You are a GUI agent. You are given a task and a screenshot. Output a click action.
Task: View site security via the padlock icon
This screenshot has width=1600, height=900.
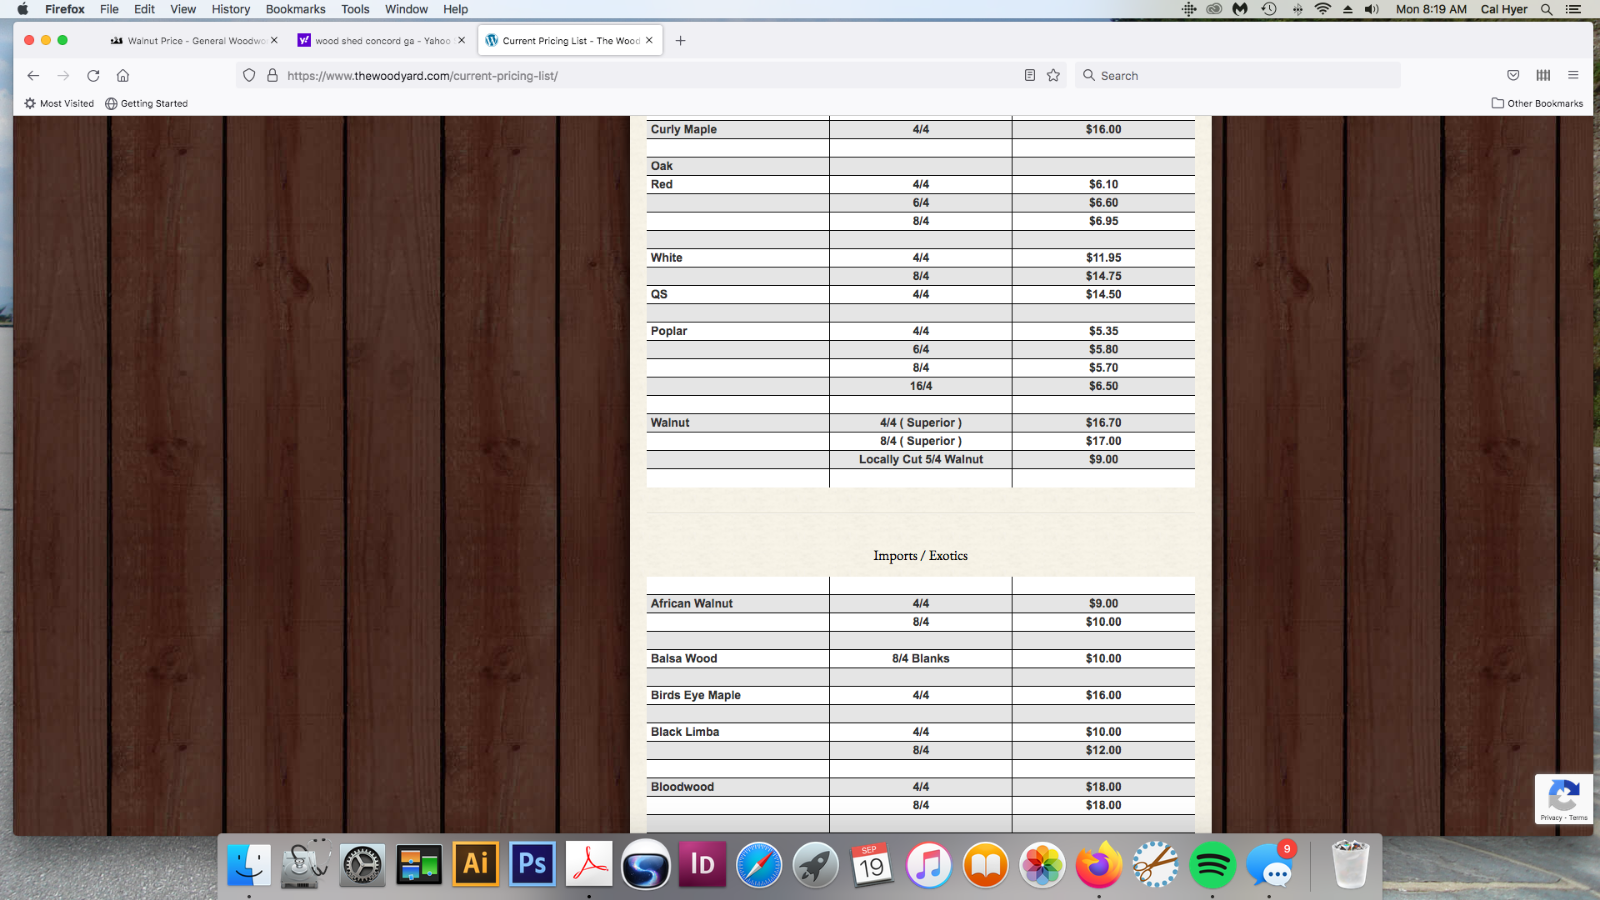pos(272,75)
